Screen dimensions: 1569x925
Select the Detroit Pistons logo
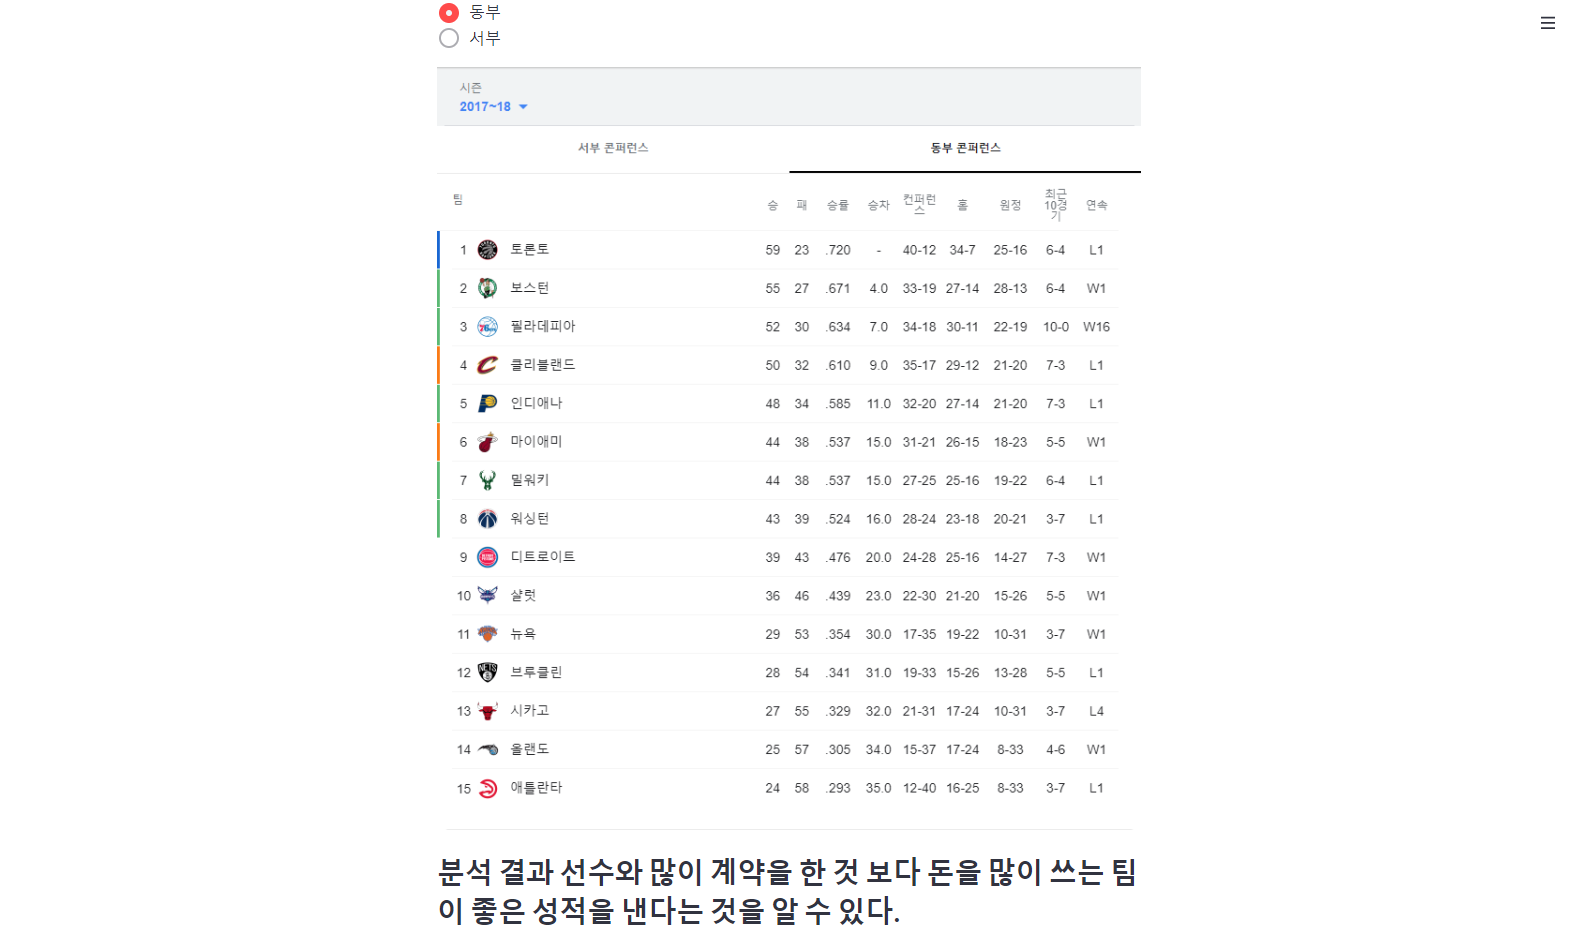coord(488,556)
